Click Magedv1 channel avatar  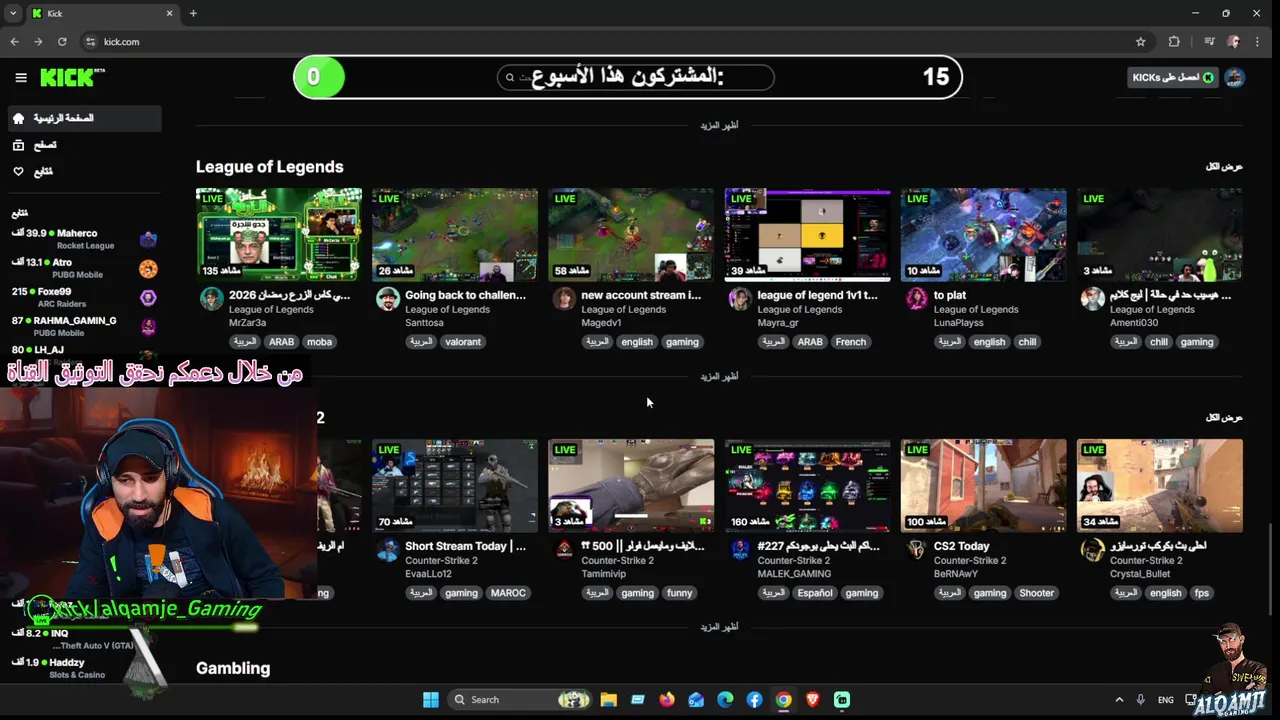coord(564,299)
